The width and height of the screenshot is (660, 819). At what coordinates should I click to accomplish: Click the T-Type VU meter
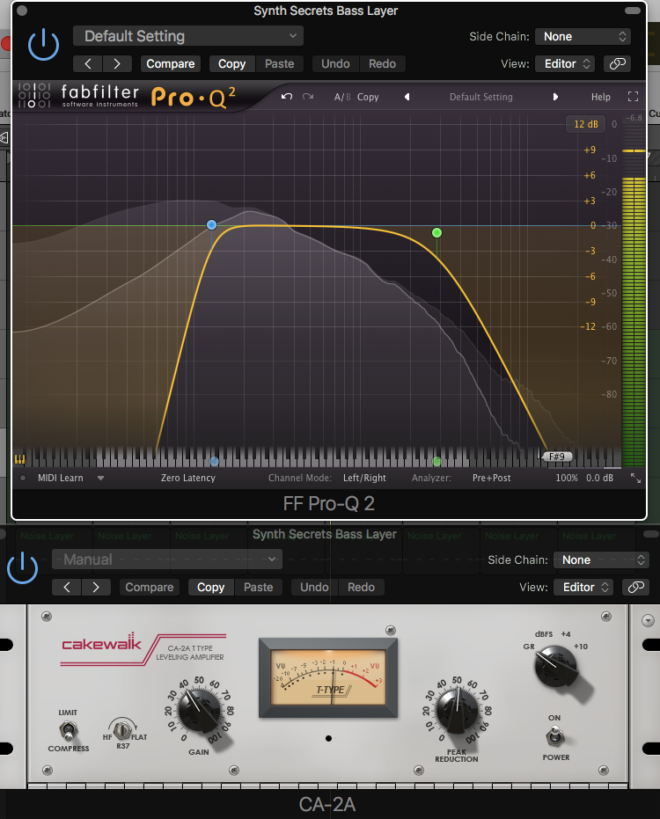point(328,677)
